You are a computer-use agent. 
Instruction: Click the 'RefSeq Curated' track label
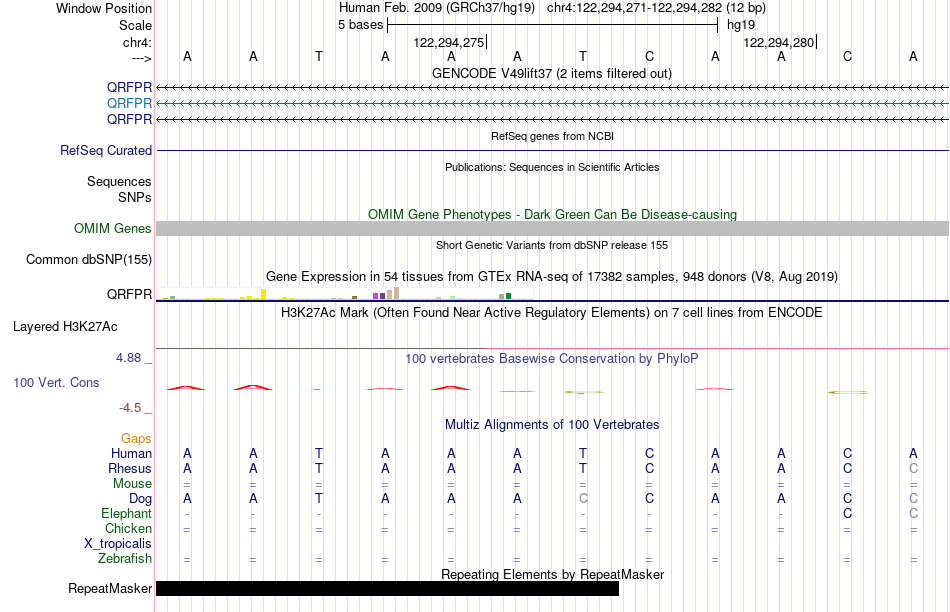pyautogui.click(x=105, y=150)
